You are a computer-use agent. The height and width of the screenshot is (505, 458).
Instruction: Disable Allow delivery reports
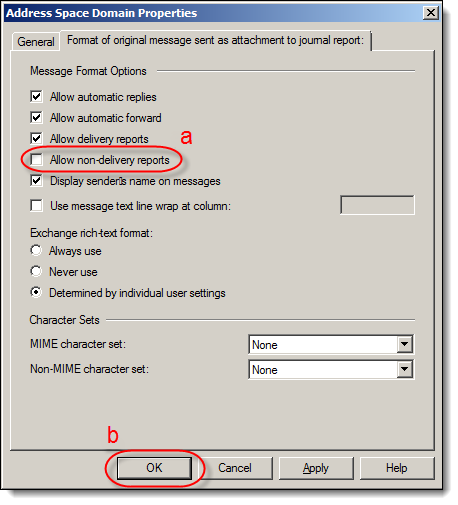36,139
